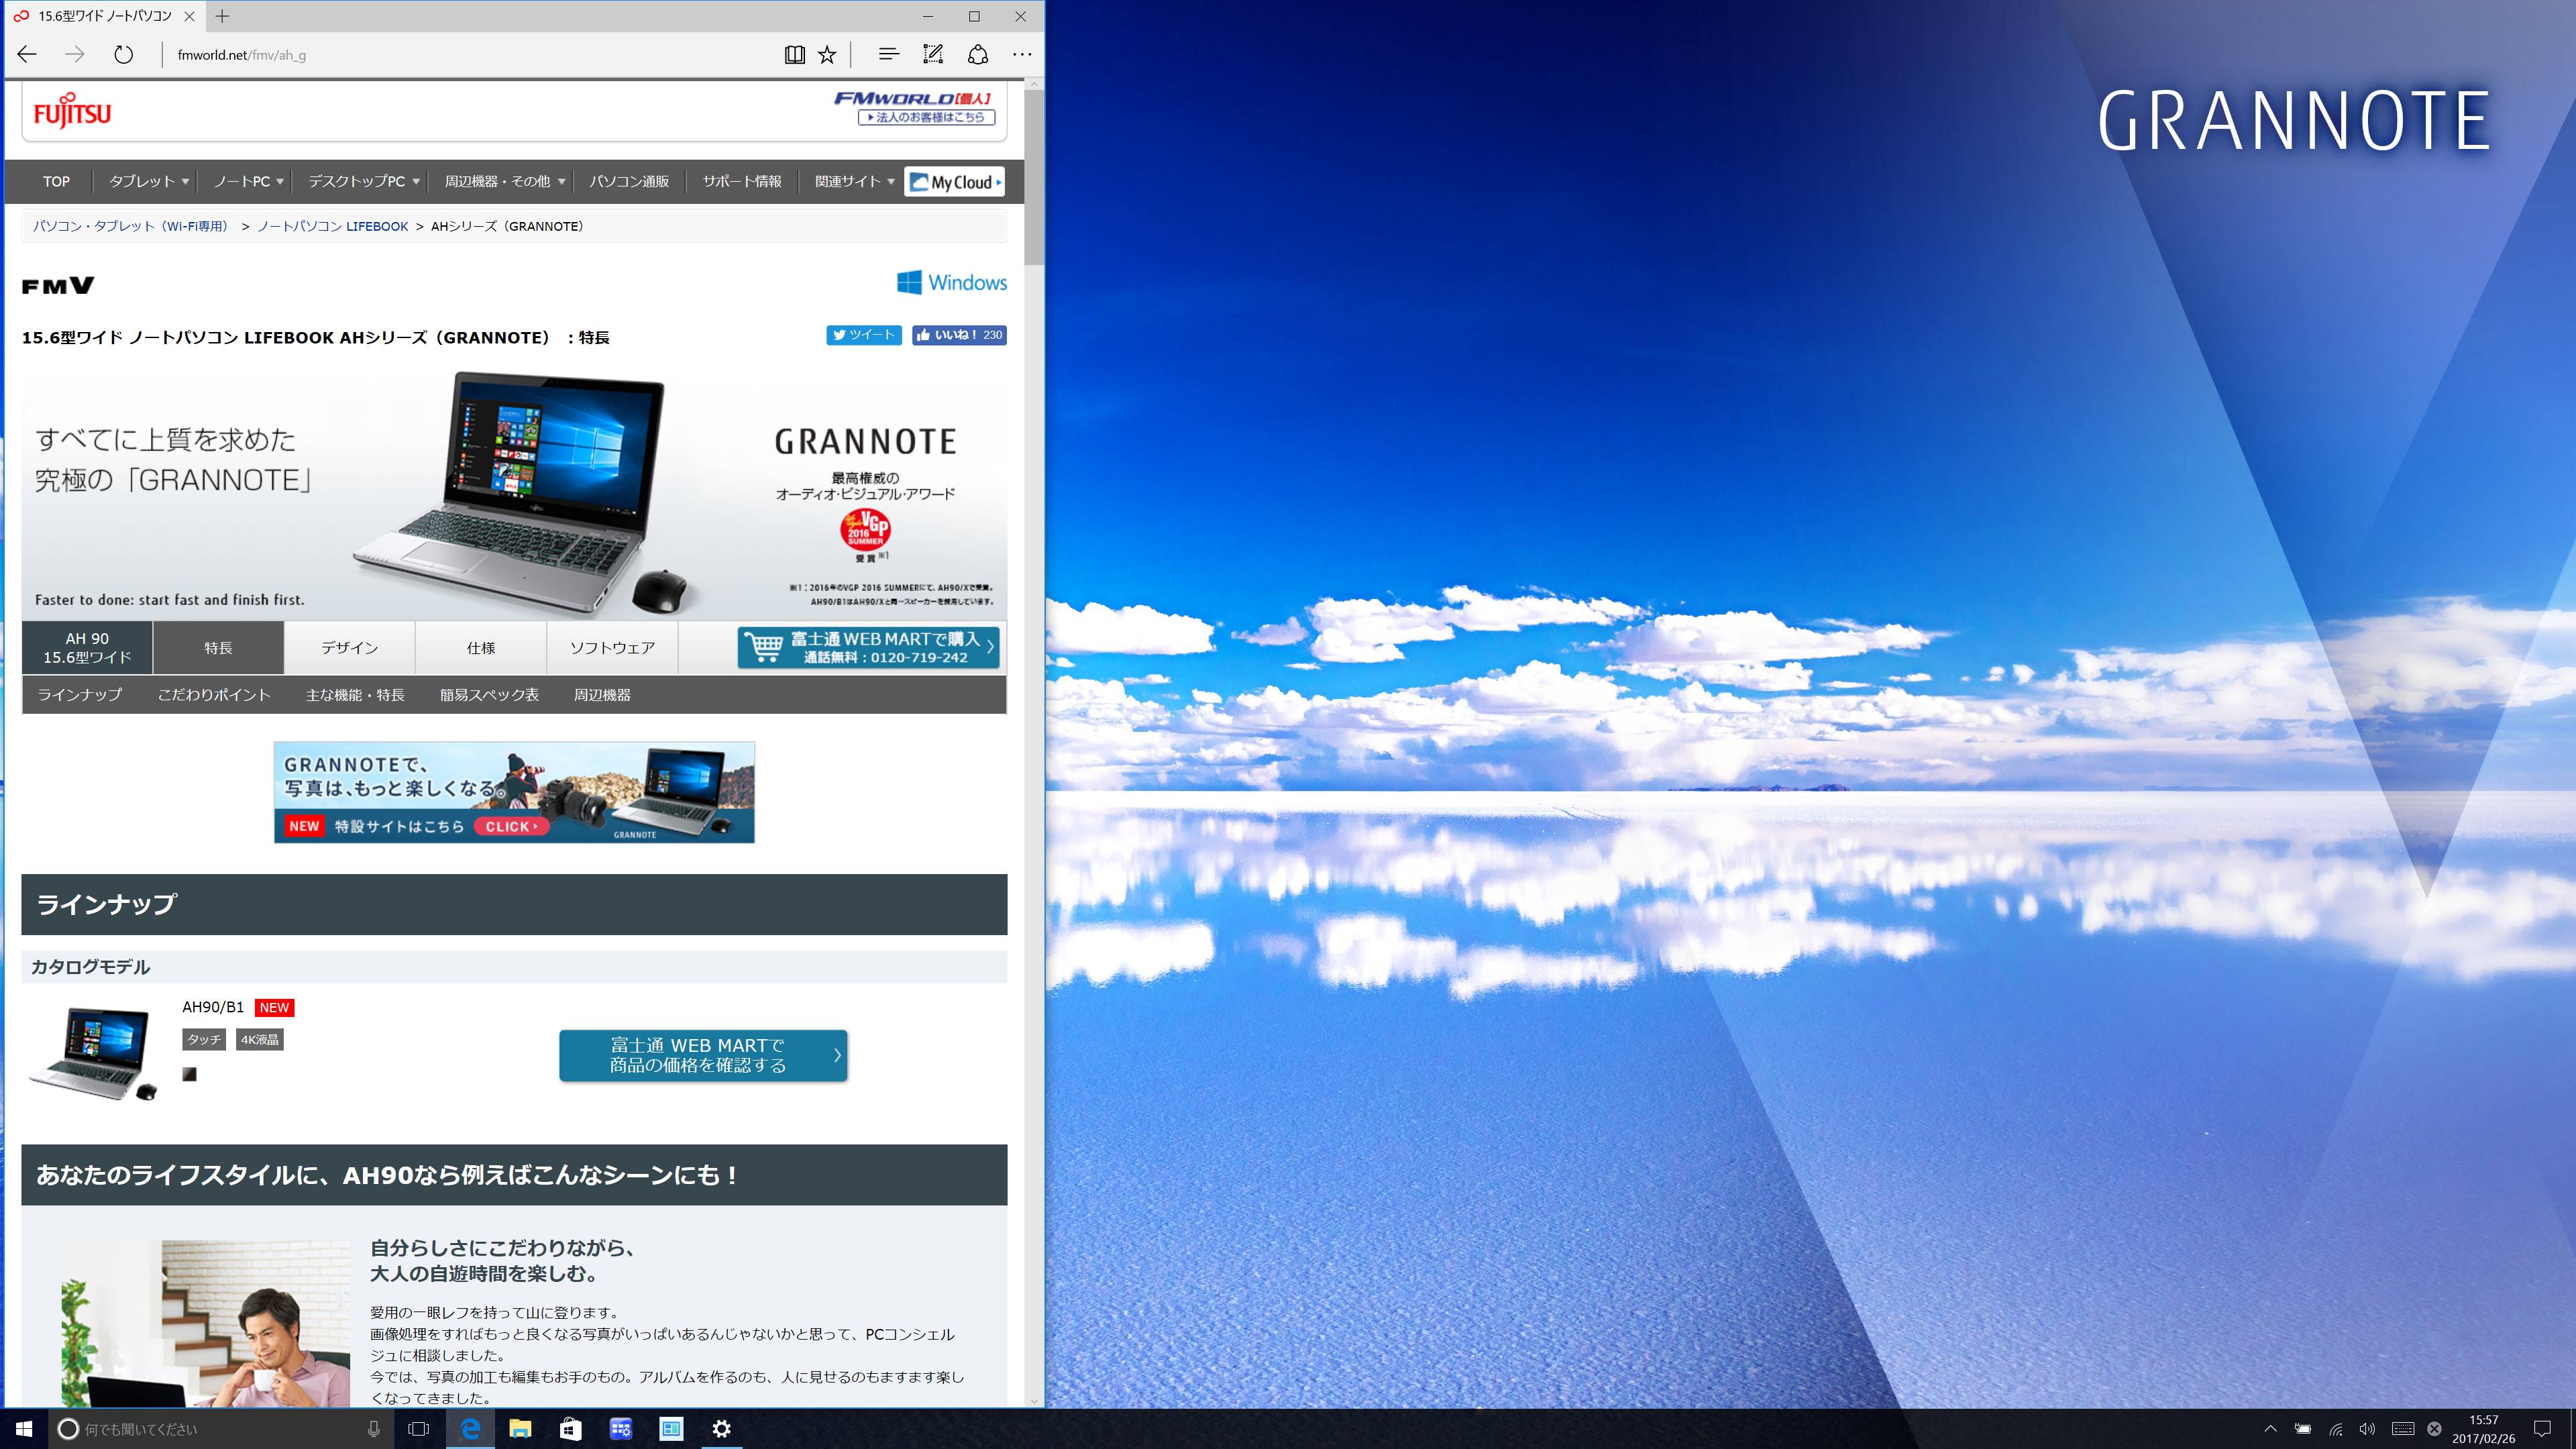Open Edge More actions menu

coord(1021,55)
